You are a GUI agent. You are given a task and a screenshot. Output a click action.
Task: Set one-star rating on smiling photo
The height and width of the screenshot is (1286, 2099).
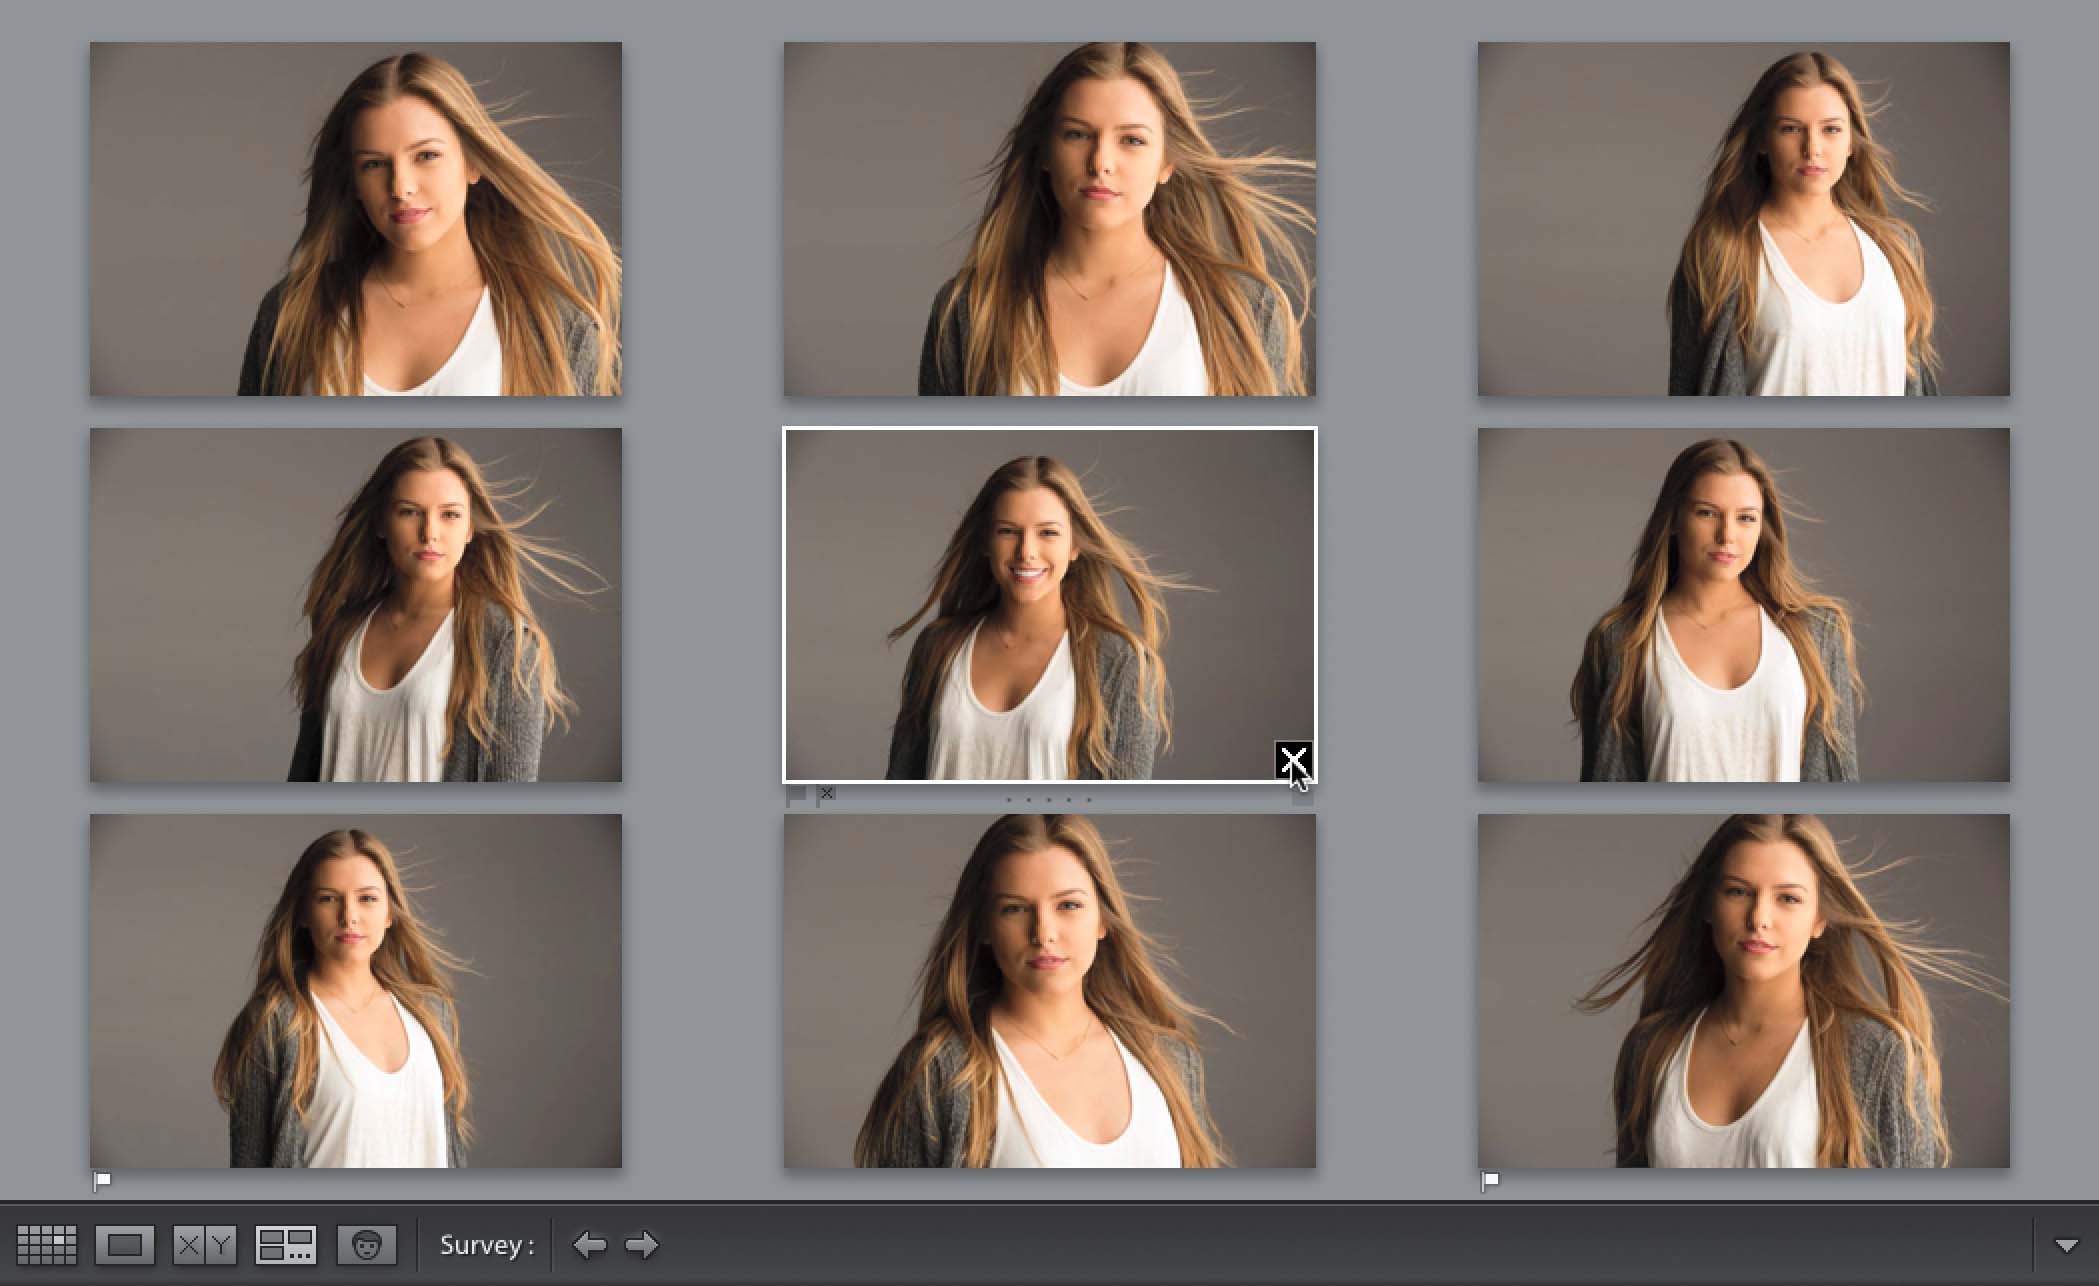click(x=1008, y=800)
